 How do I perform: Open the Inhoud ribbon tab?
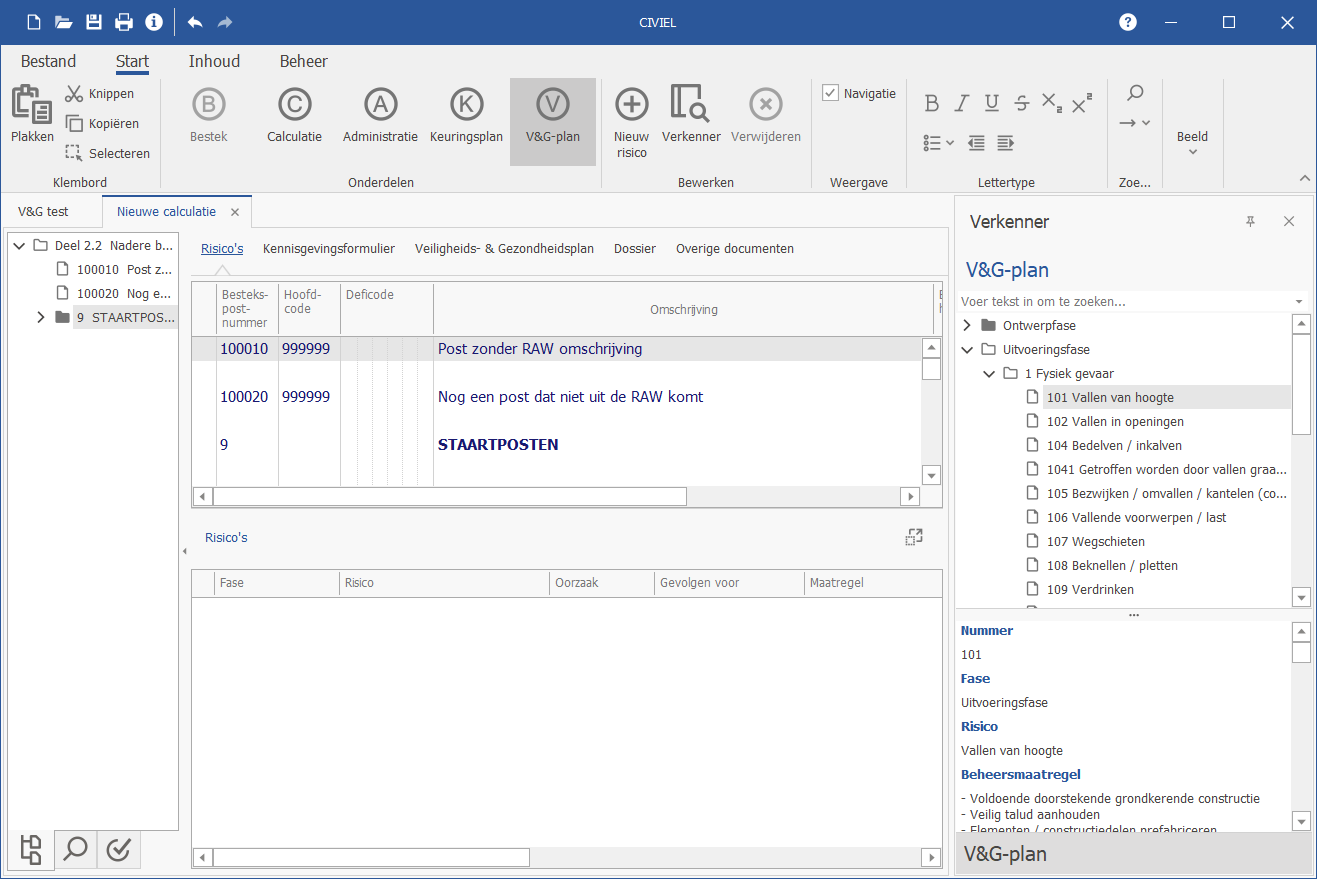(214, 61)
